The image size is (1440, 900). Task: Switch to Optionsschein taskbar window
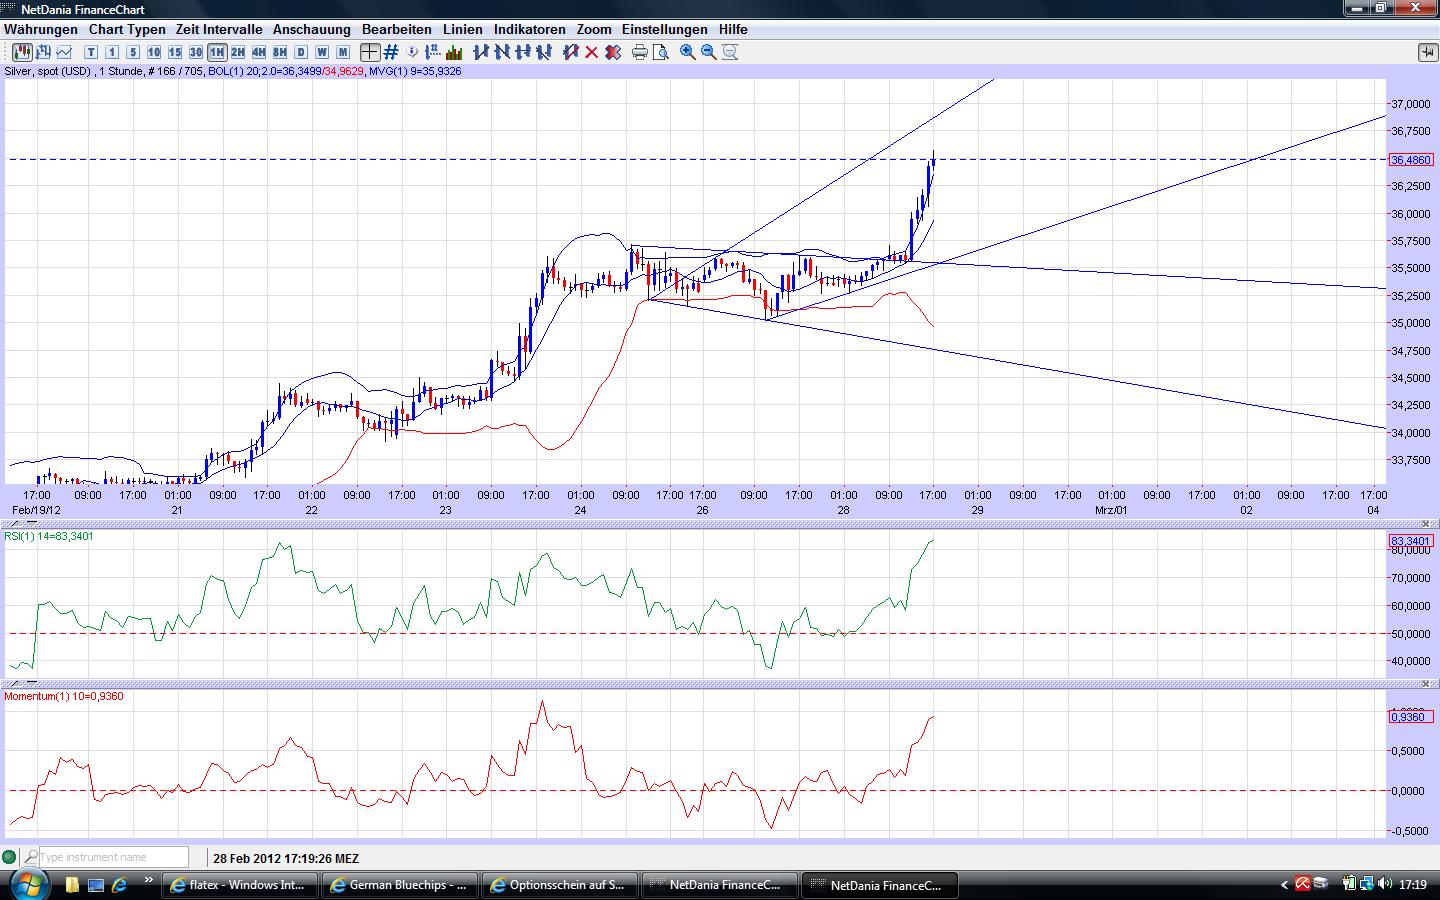(x=560, y=885)
